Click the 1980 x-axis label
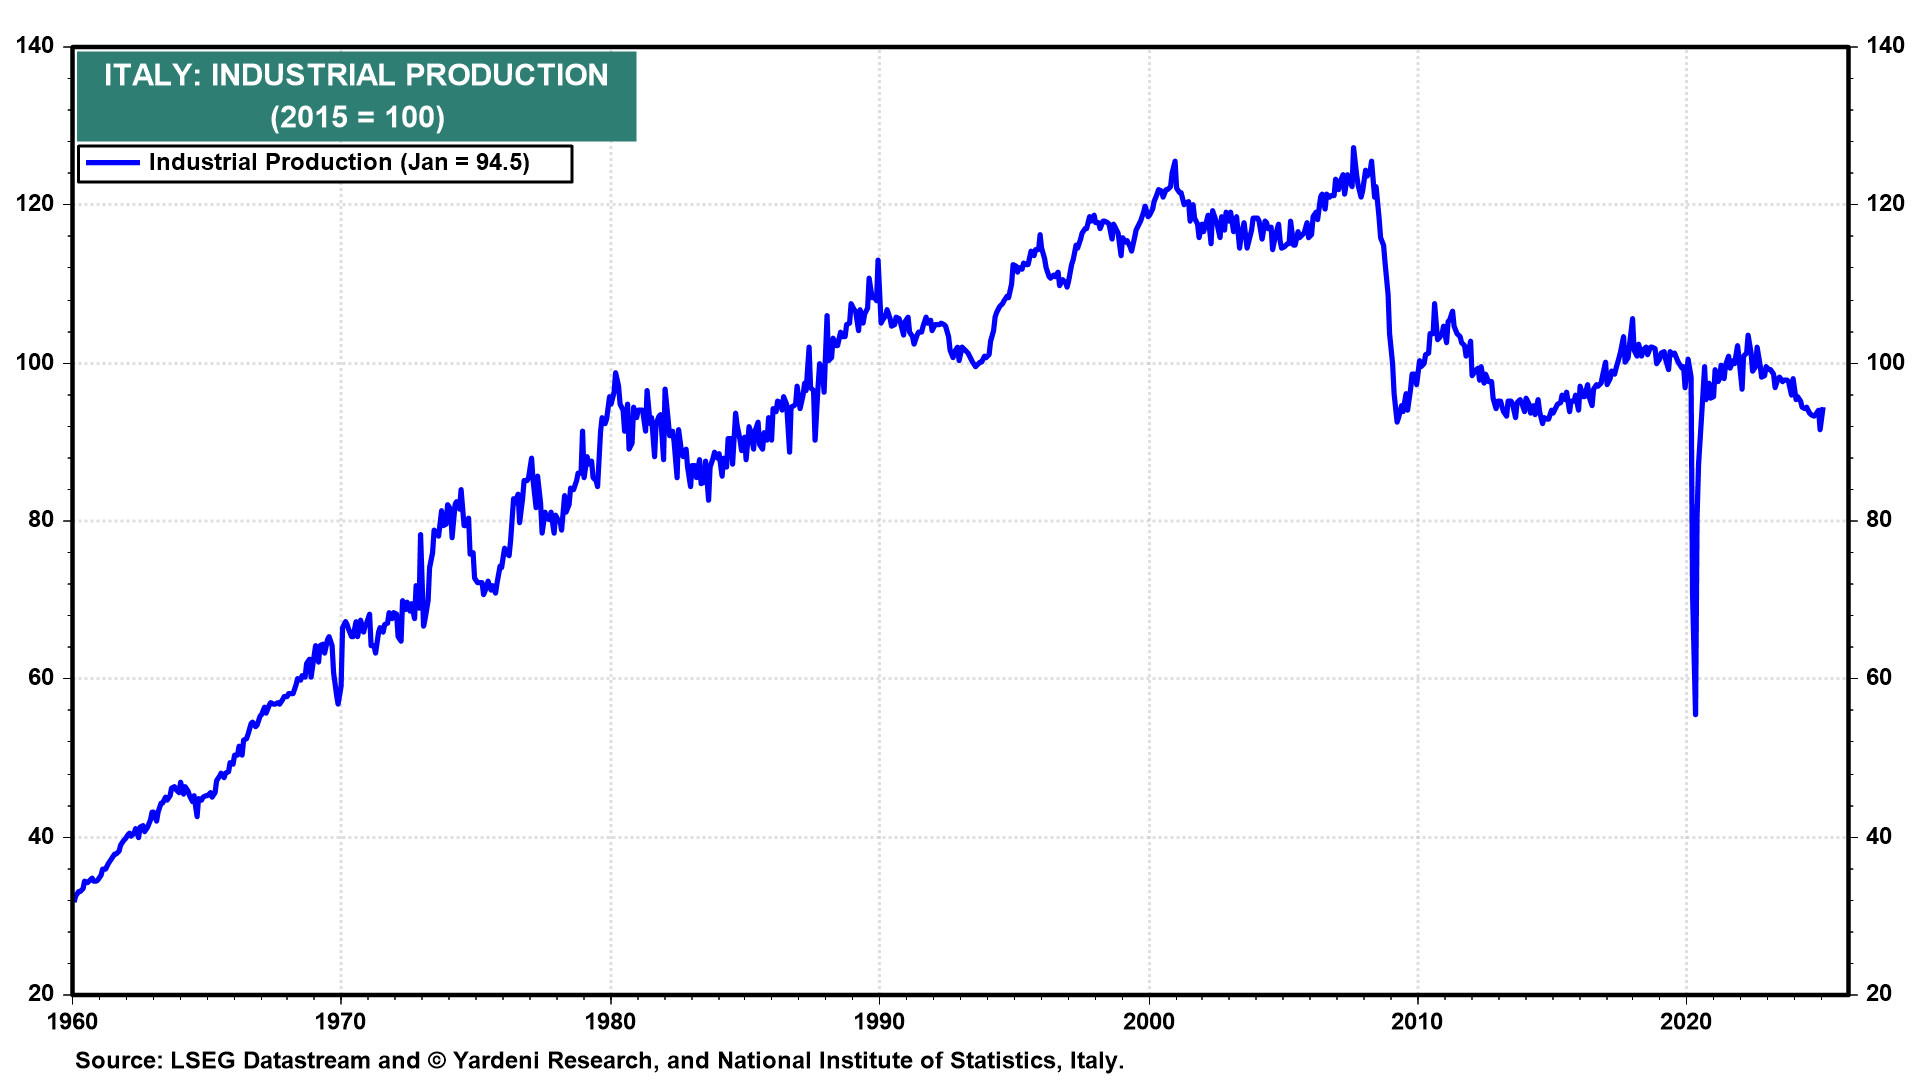This screenshot has width=1920, height=1080. 610,1022
